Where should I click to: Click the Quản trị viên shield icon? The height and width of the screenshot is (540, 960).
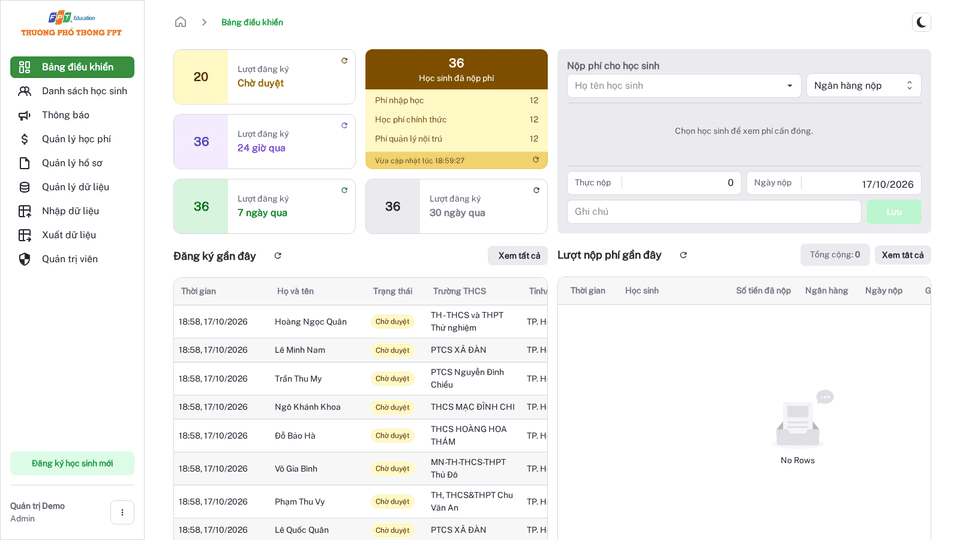click(24, 259)
